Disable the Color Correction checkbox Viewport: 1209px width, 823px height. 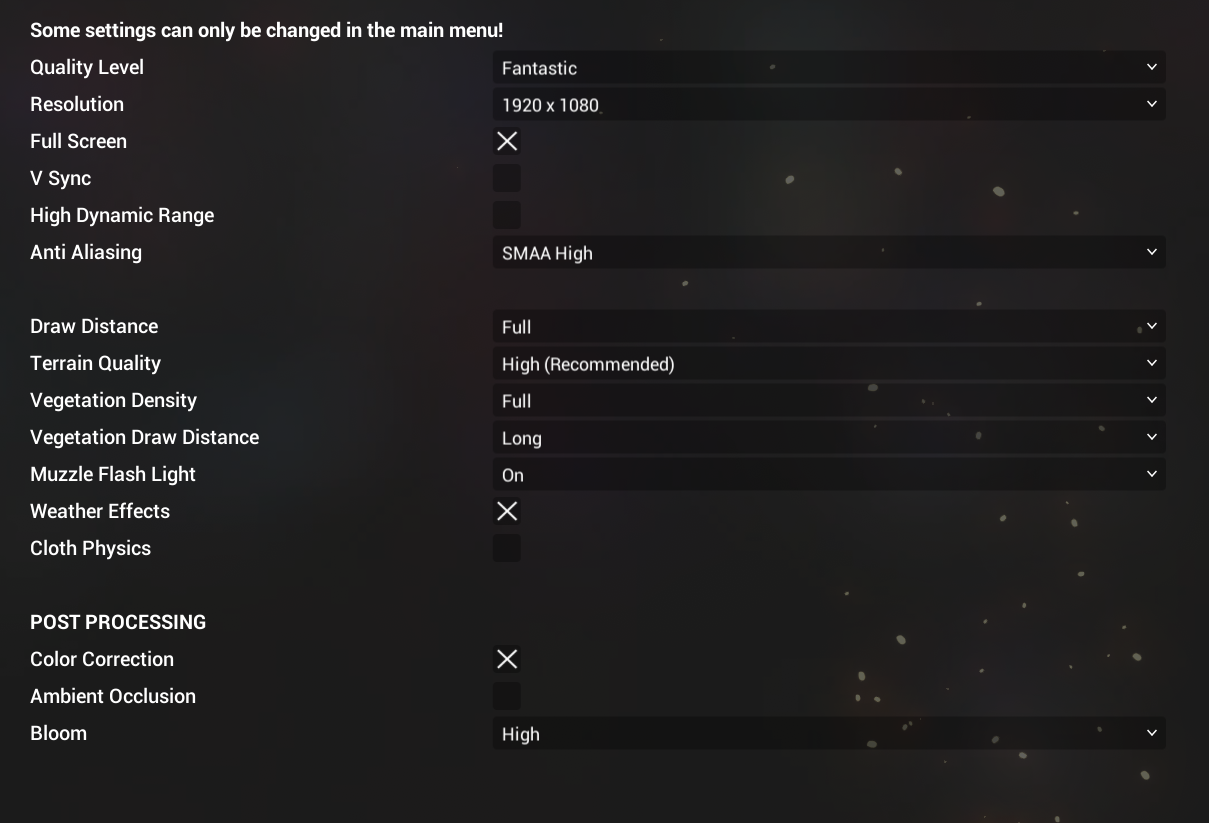pyautogui.click(x=507, y=660)
